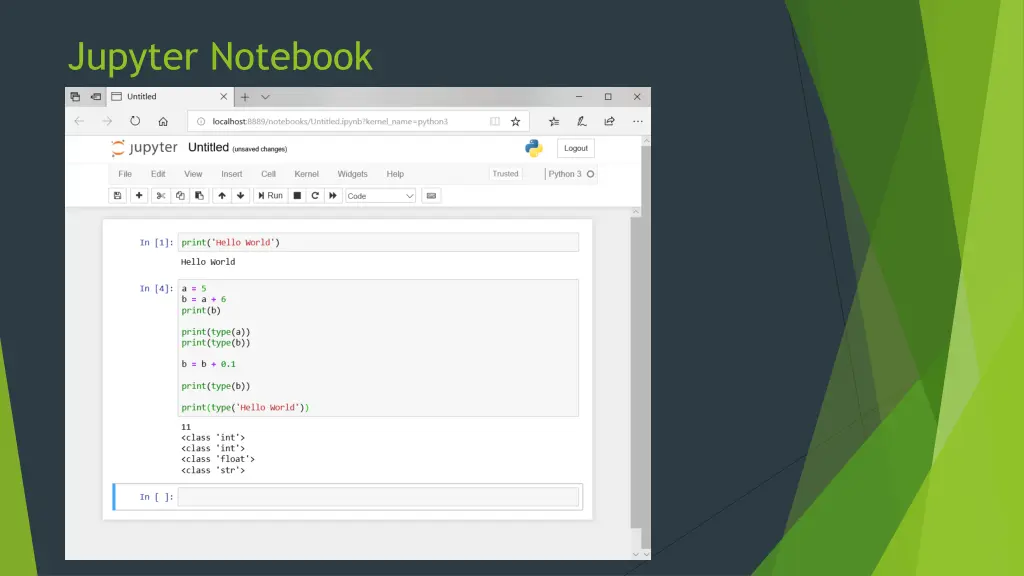Image resolution: width=1024 pixels, height=576 pixels.
Task: Open the cell type Code dropdown
Action: [380, 196]
